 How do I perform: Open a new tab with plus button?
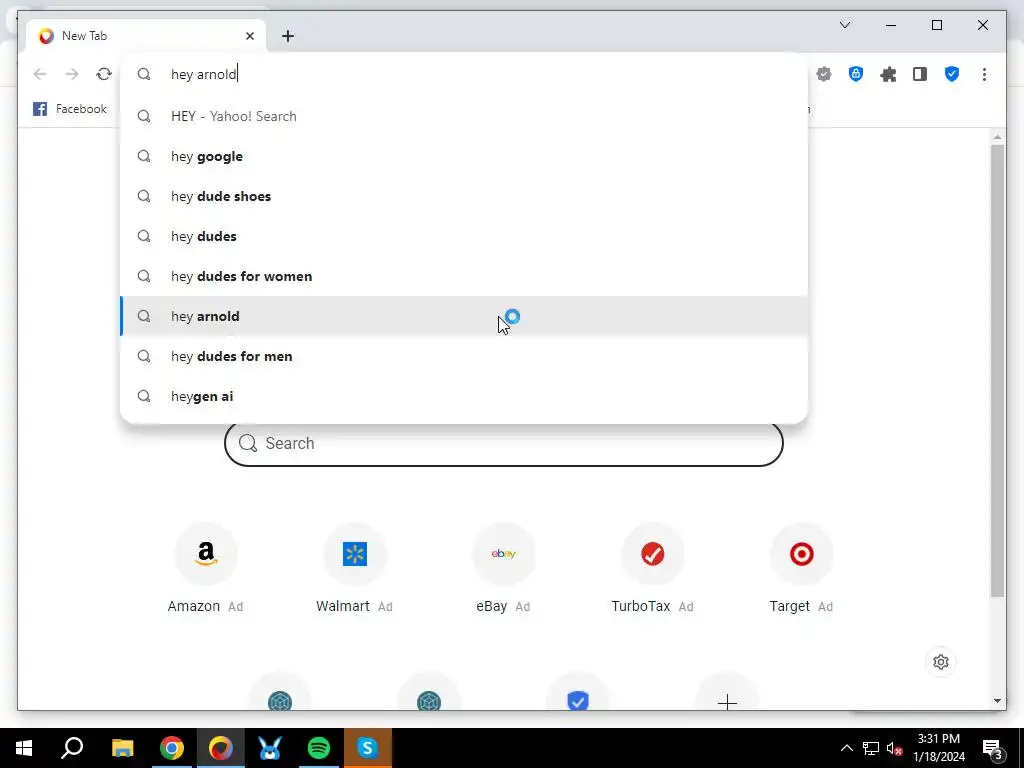tap(288, 36)
